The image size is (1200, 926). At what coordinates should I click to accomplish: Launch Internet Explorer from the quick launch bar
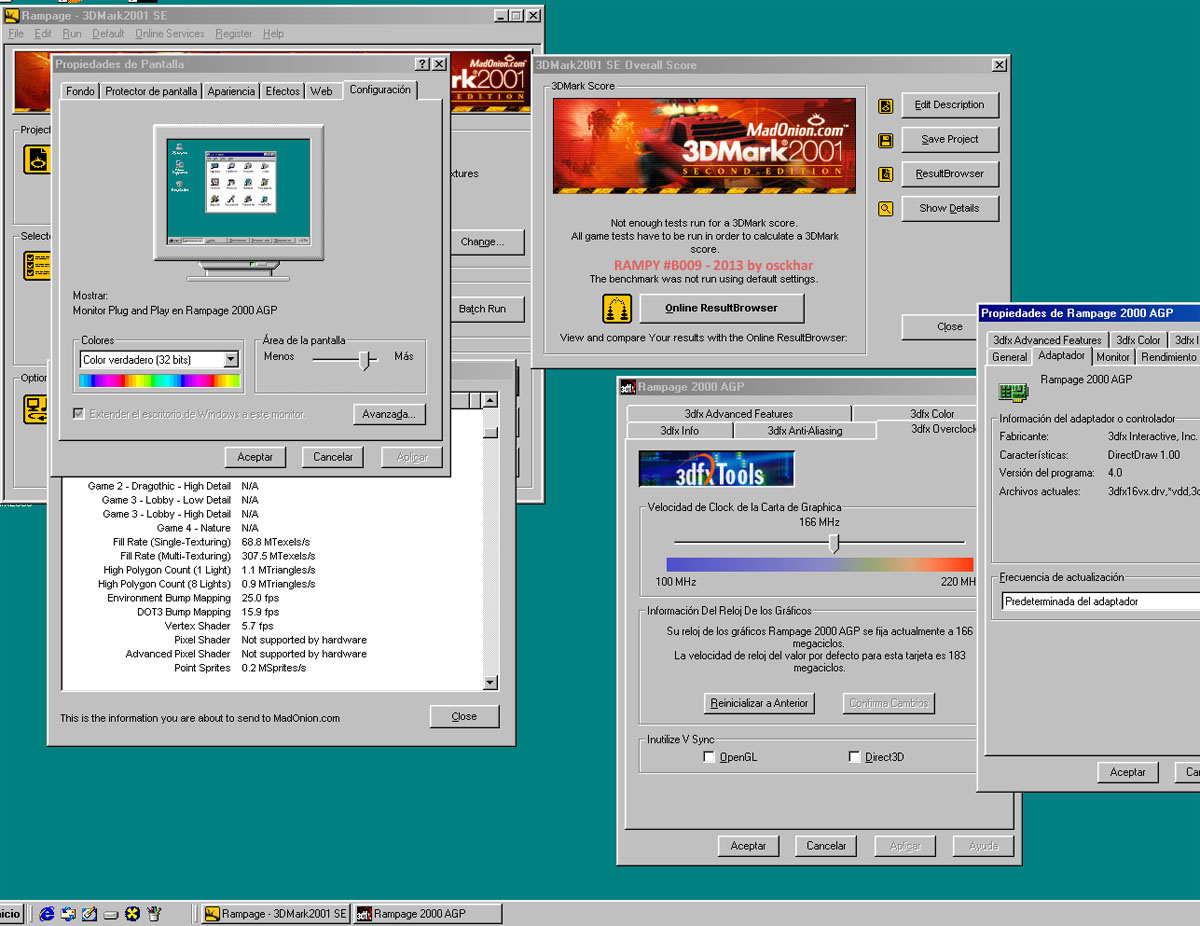[46, 913]
